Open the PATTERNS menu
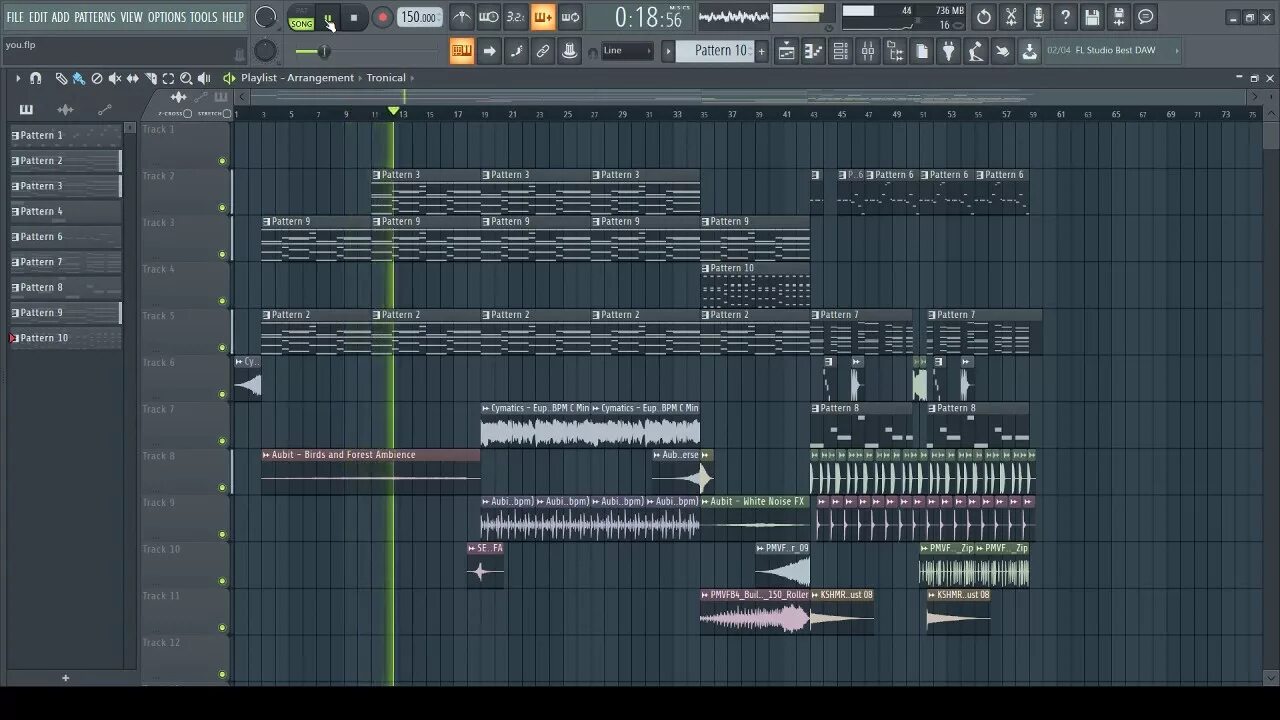Image resolution: width=1280 pixels, height=720 pixels. [x=95, y=17]
